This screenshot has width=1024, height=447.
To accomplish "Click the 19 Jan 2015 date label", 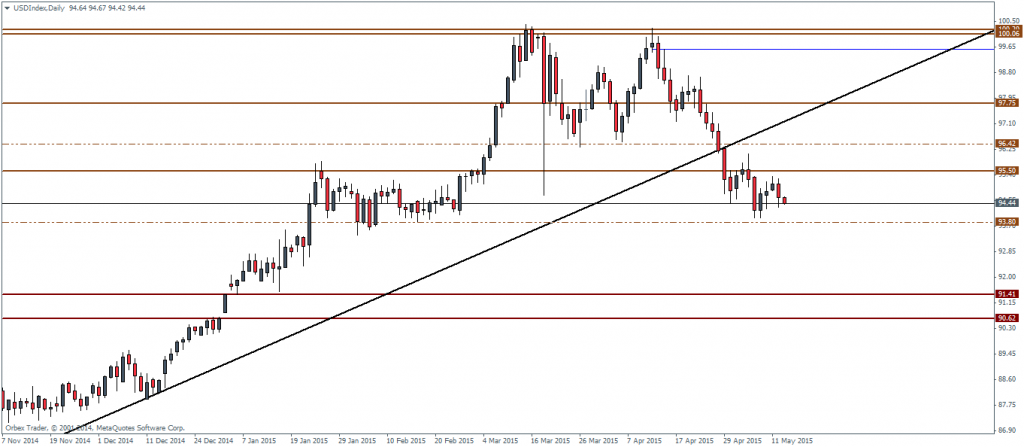I will (310, 441).
